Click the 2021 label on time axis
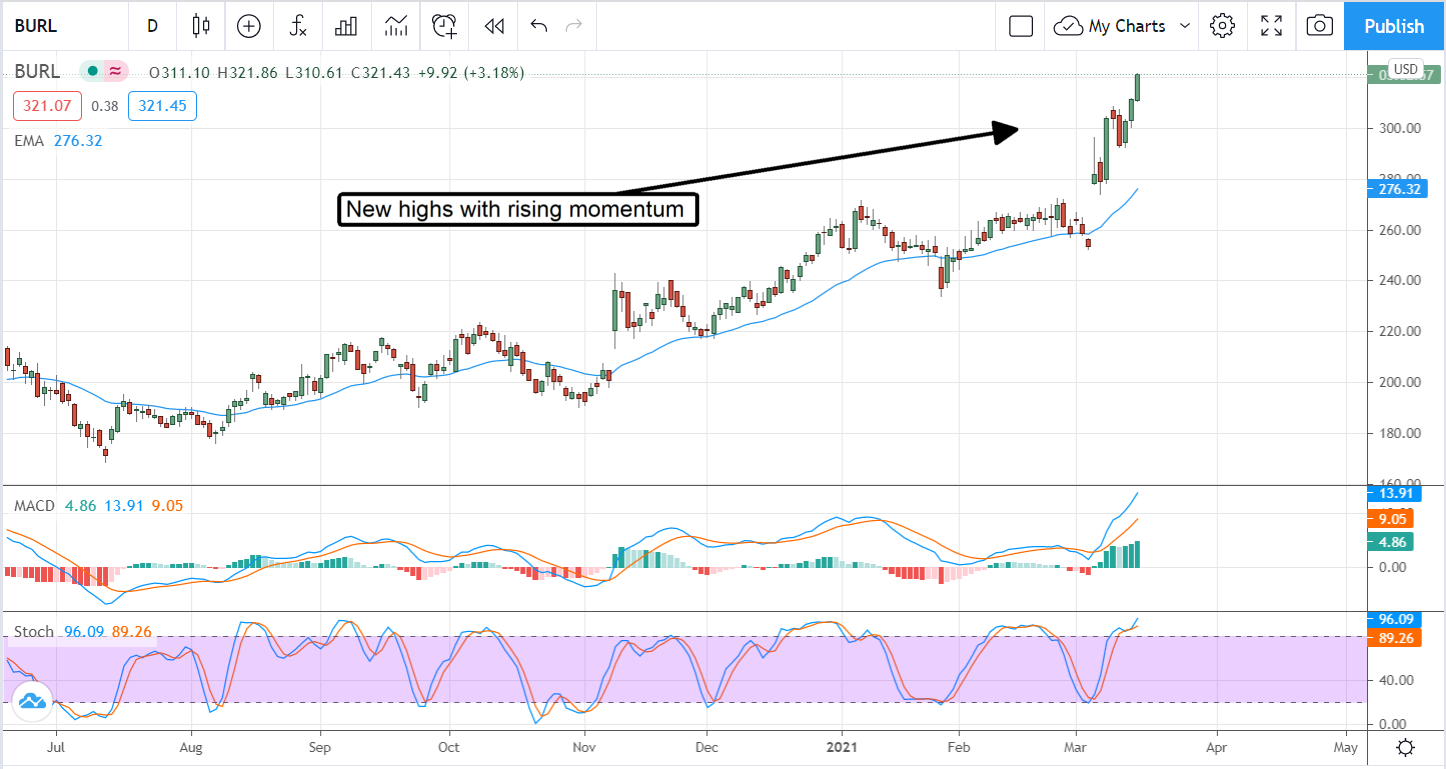The image size is (1446, 769). tap(842, 747)
